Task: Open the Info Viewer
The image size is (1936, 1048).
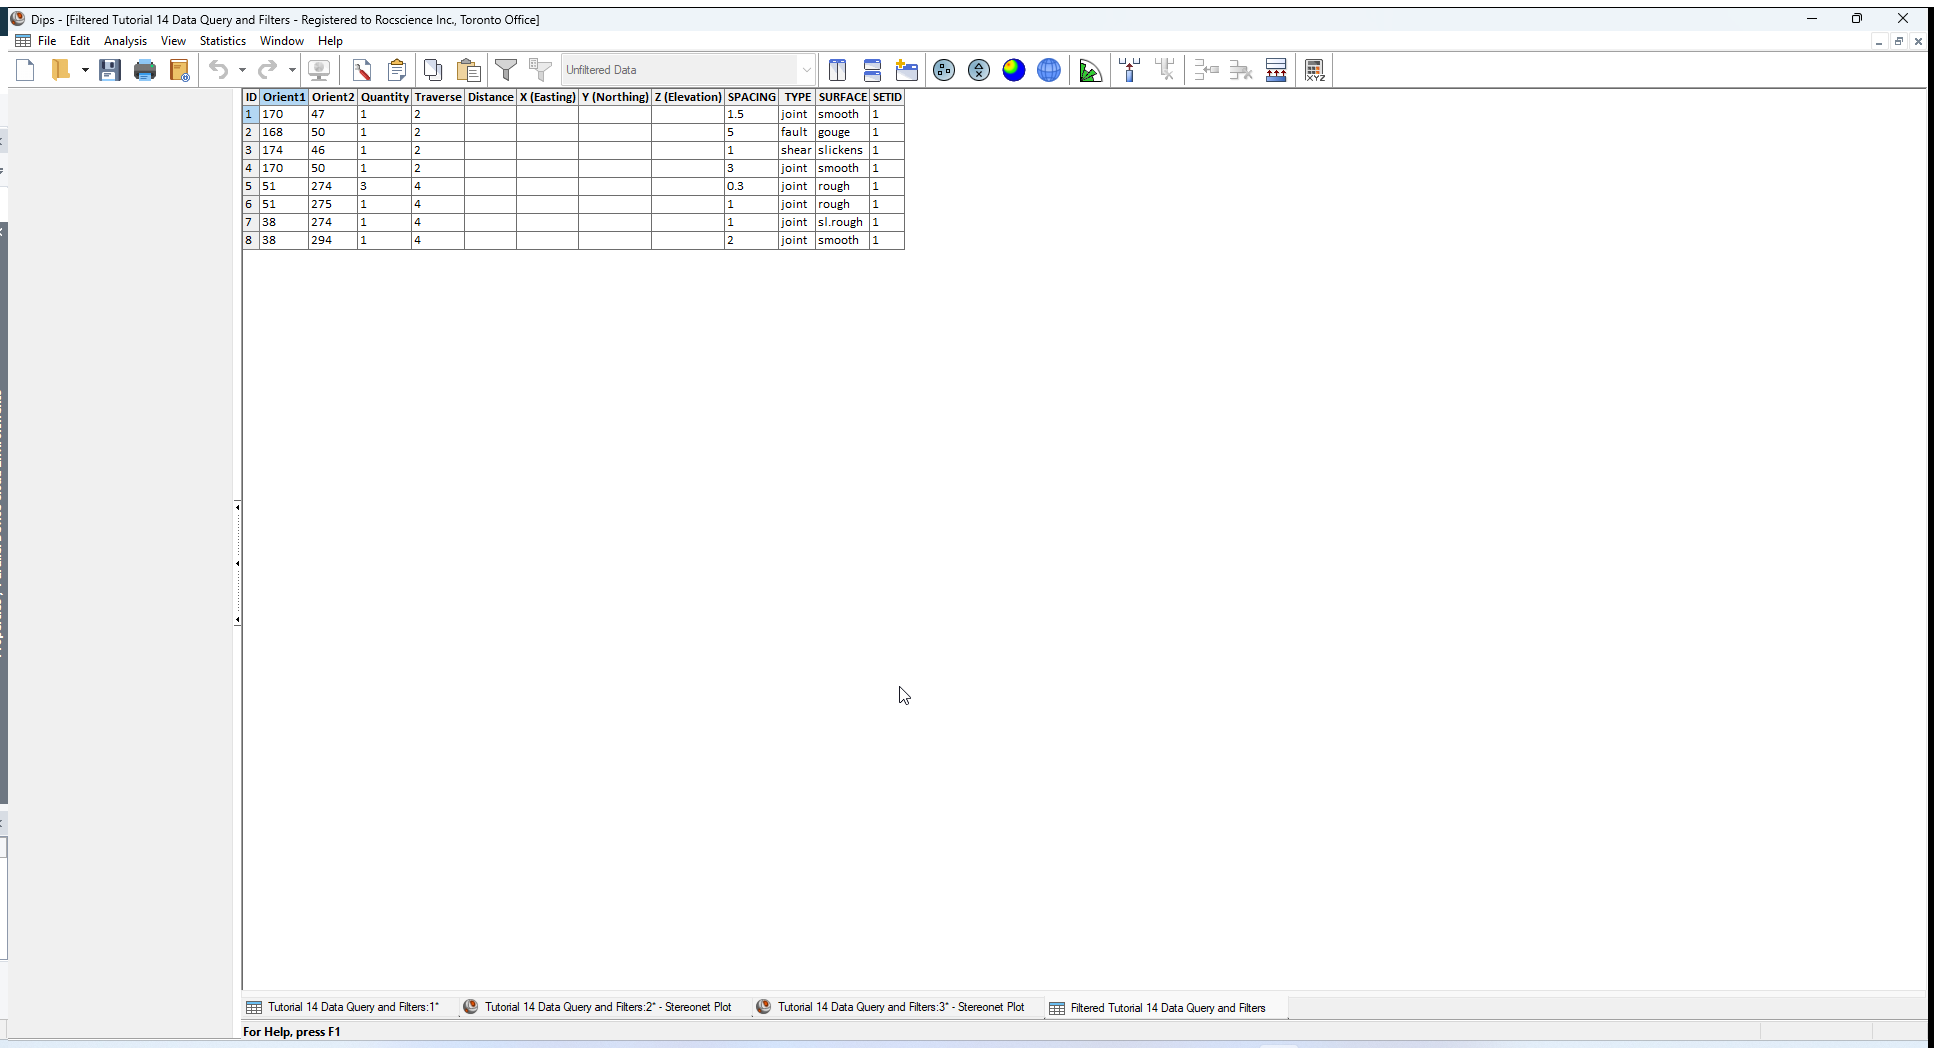Action: [397, 69]
